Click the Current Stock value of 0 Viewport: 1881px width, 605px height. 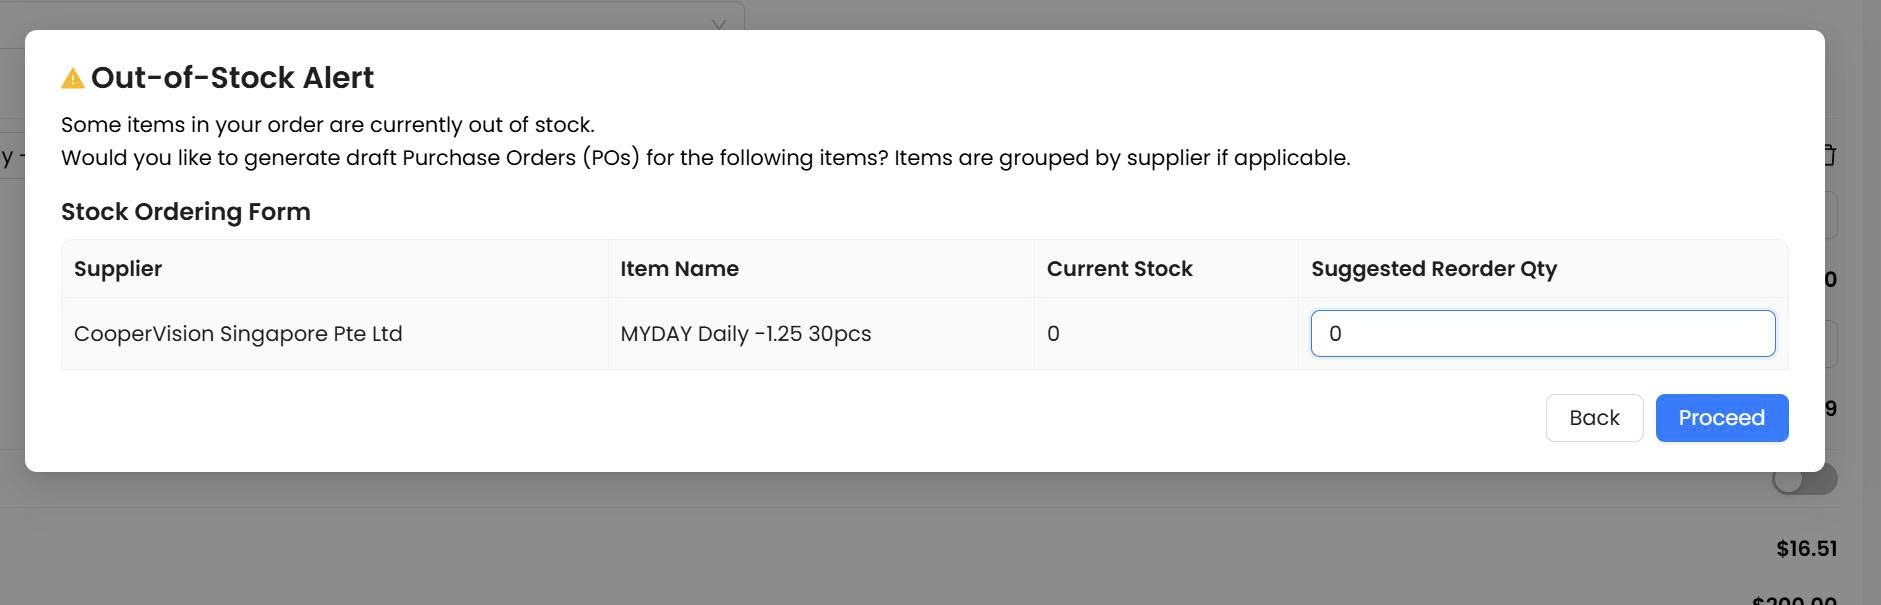1053,334
